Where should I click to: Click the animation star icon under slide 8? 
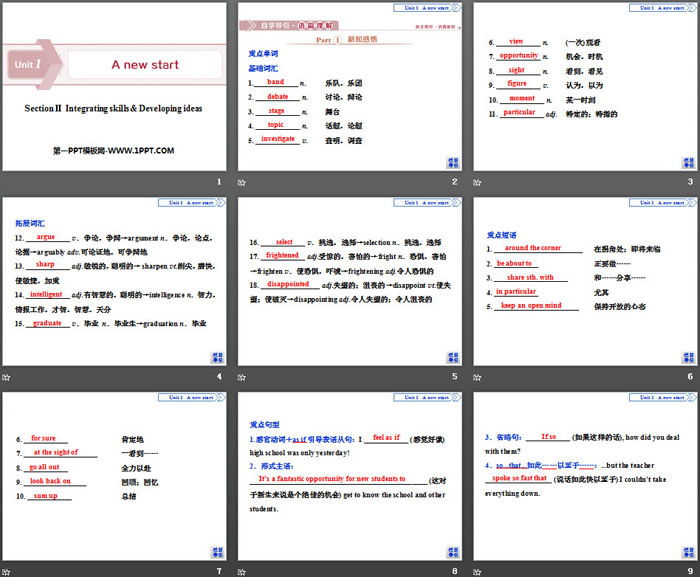tap(242, 572)
